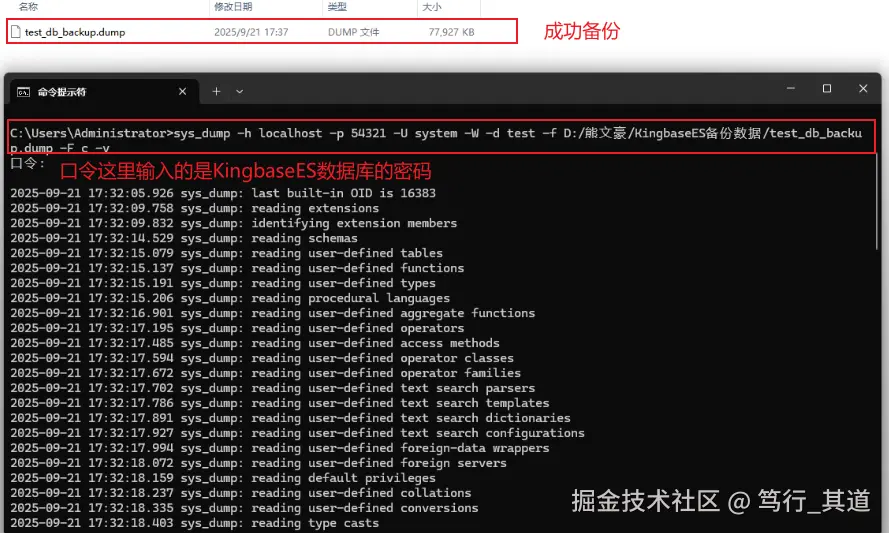
Task: Click the 'reading user-defined types' line
Action: [223, 283]
